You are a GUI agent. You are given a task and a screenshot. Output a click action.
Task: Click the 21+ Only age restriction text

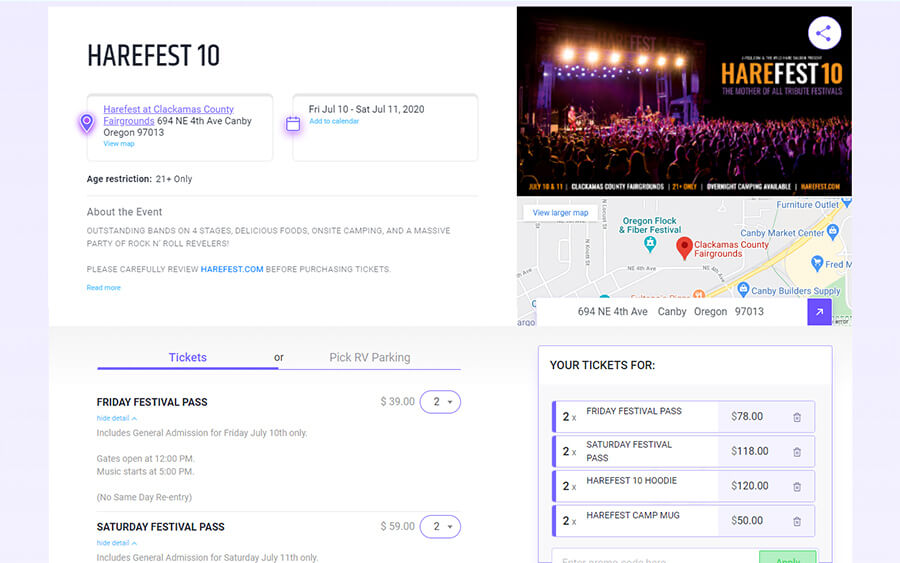pyautogui.click(x=174, y=179)
